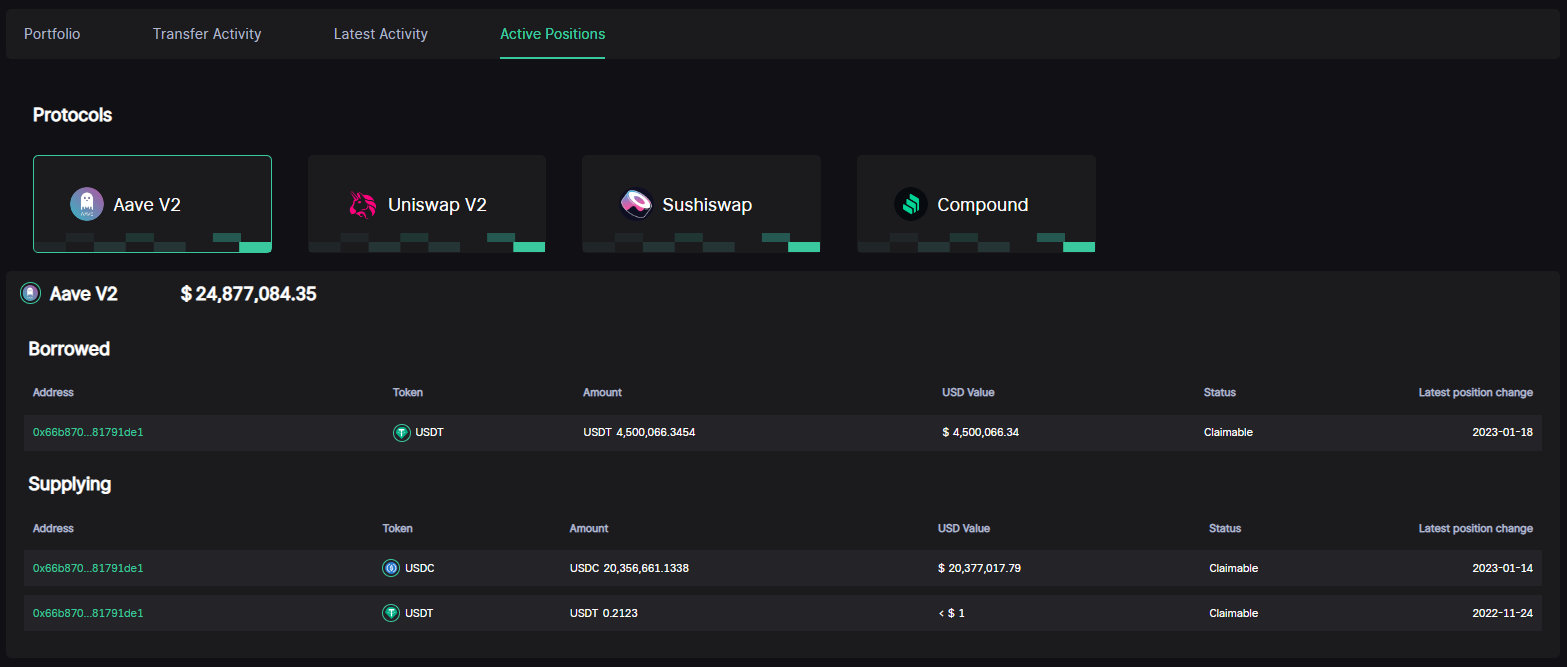The height and width of the screenshot is (667, 1567).
Task: Click the USDT icon in the Supplying table
Action: point(391,613)
